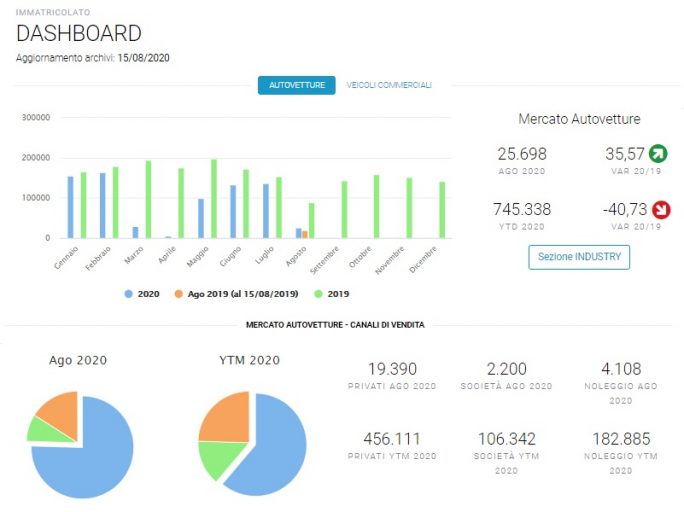Click the green upward arrow variation icon

pos(658,154)
